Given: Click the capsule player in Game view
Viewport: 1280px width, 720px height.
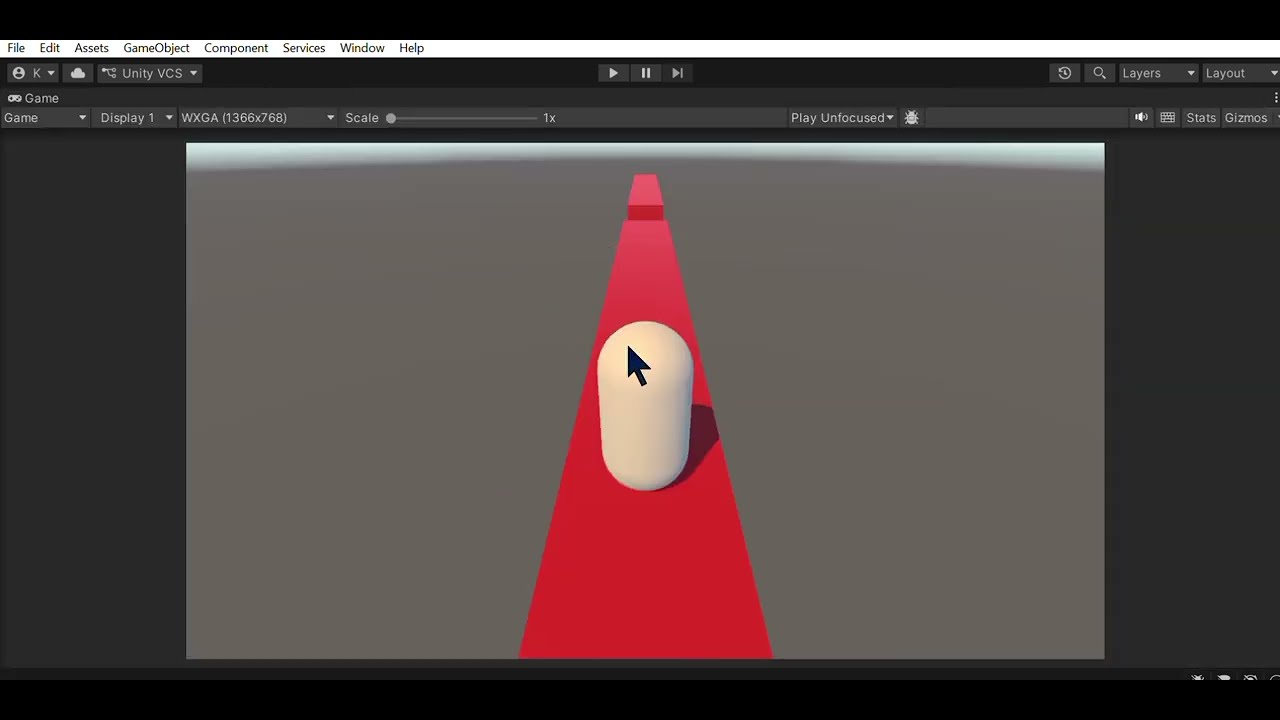Looking at the screenshot, I should (x=646, y=406).
